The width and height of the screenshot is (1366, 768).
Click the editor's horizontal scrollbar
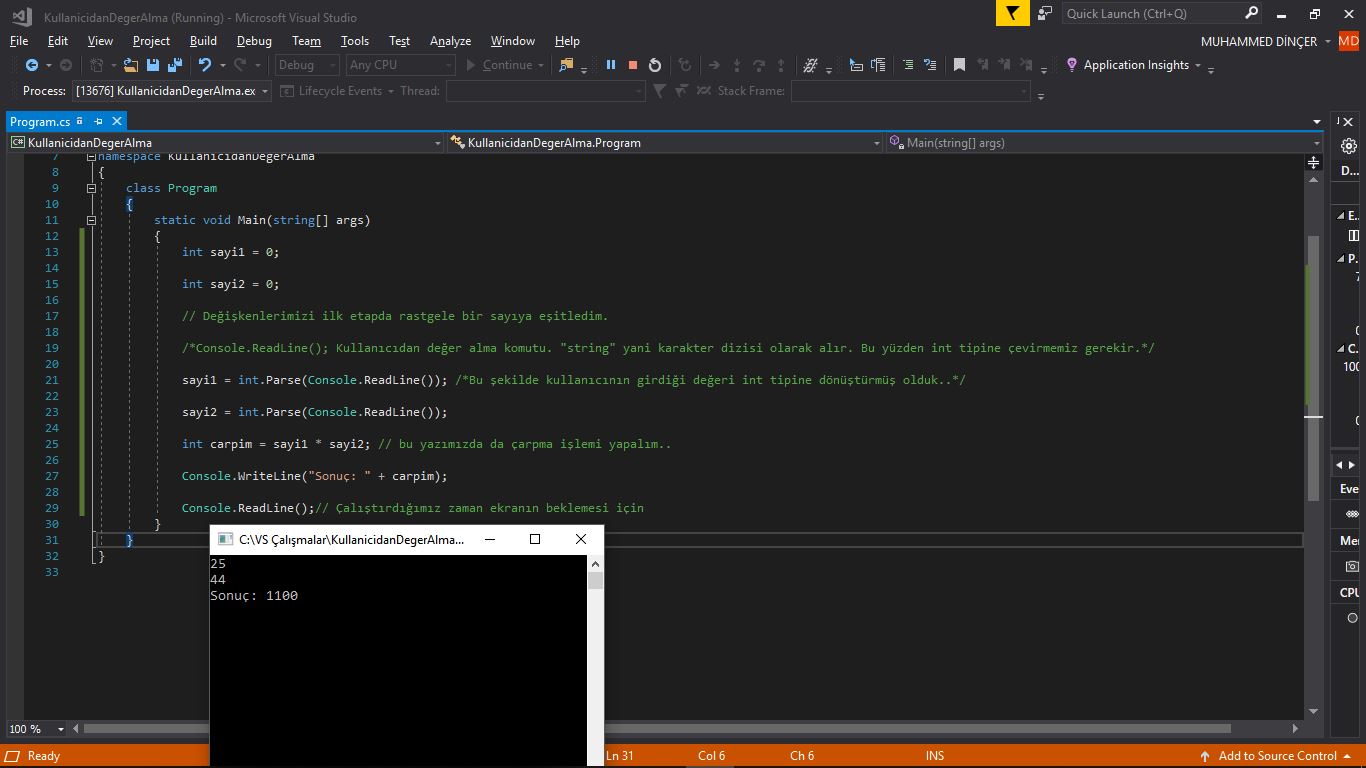coord(900,729)
